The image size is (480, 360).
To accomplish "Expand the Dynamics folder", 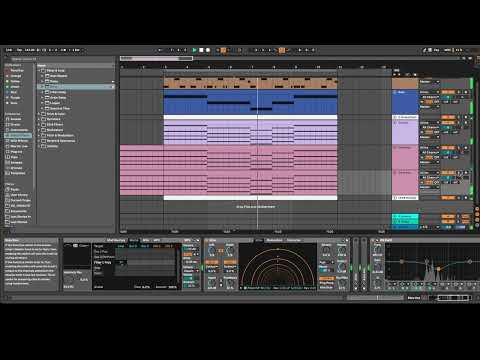I will [39, 119].
